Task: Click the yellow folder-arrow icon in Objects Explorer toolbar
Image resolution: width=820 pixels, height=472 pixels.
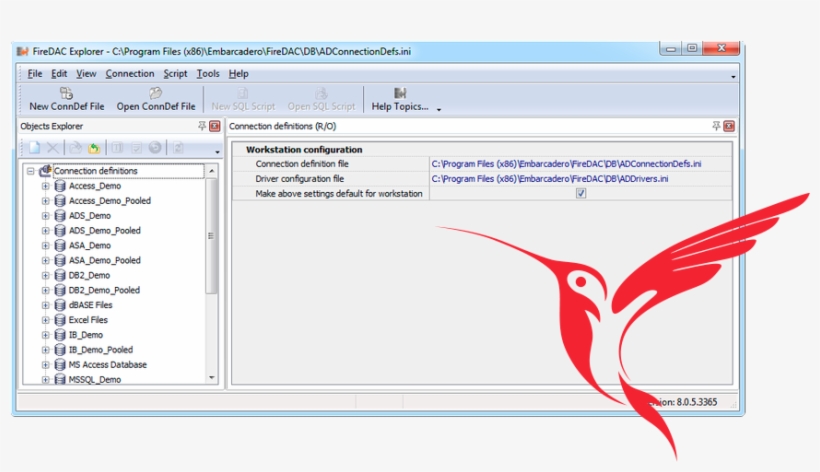Action: click(94, 148)
